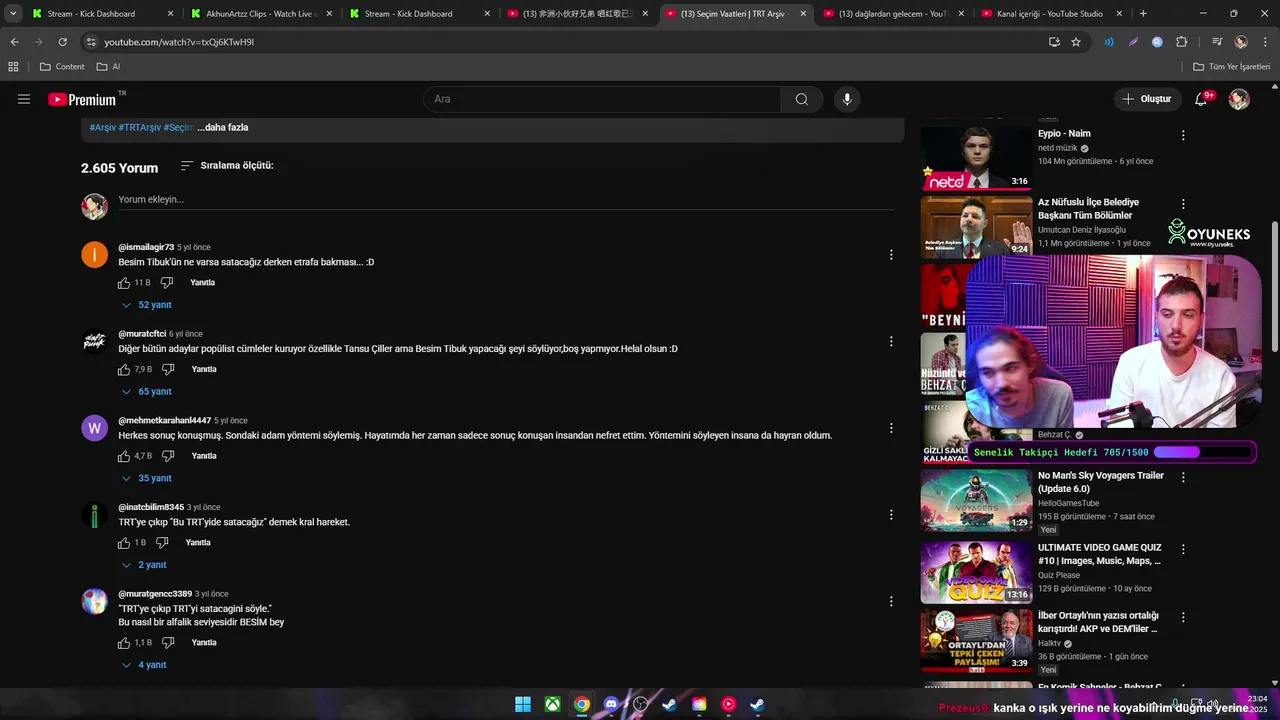This screenshot has width=1280, height=720.
Task: Open the AI bookmarks folder
Action: [109, 67]
